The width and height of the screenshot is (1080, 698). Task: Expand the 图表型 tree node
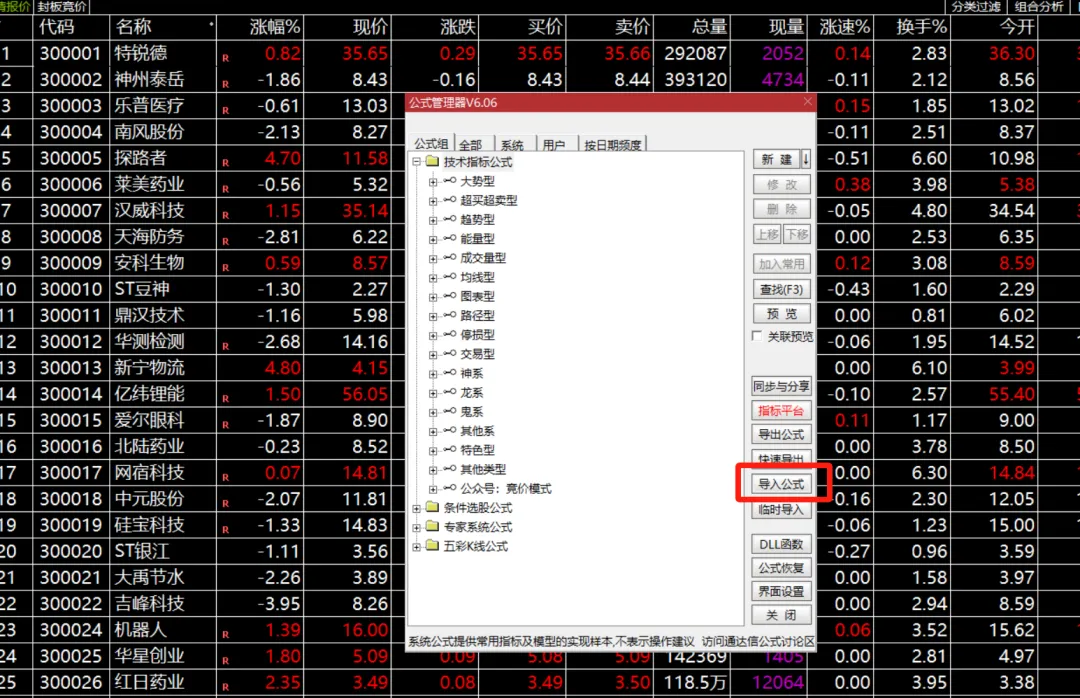tap(433, 297)
